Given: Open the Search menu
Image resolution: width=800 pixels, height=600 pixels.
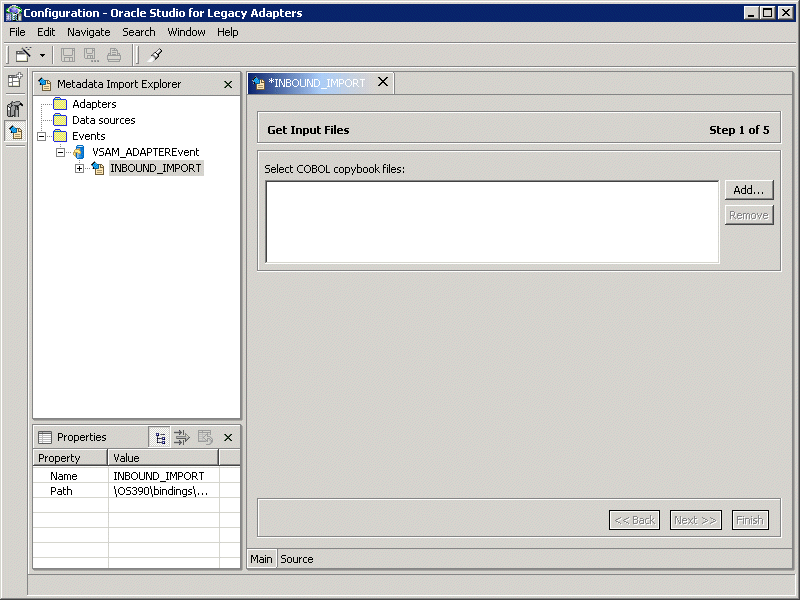Looking at the screenshot, I should click(x=138, y=32).
